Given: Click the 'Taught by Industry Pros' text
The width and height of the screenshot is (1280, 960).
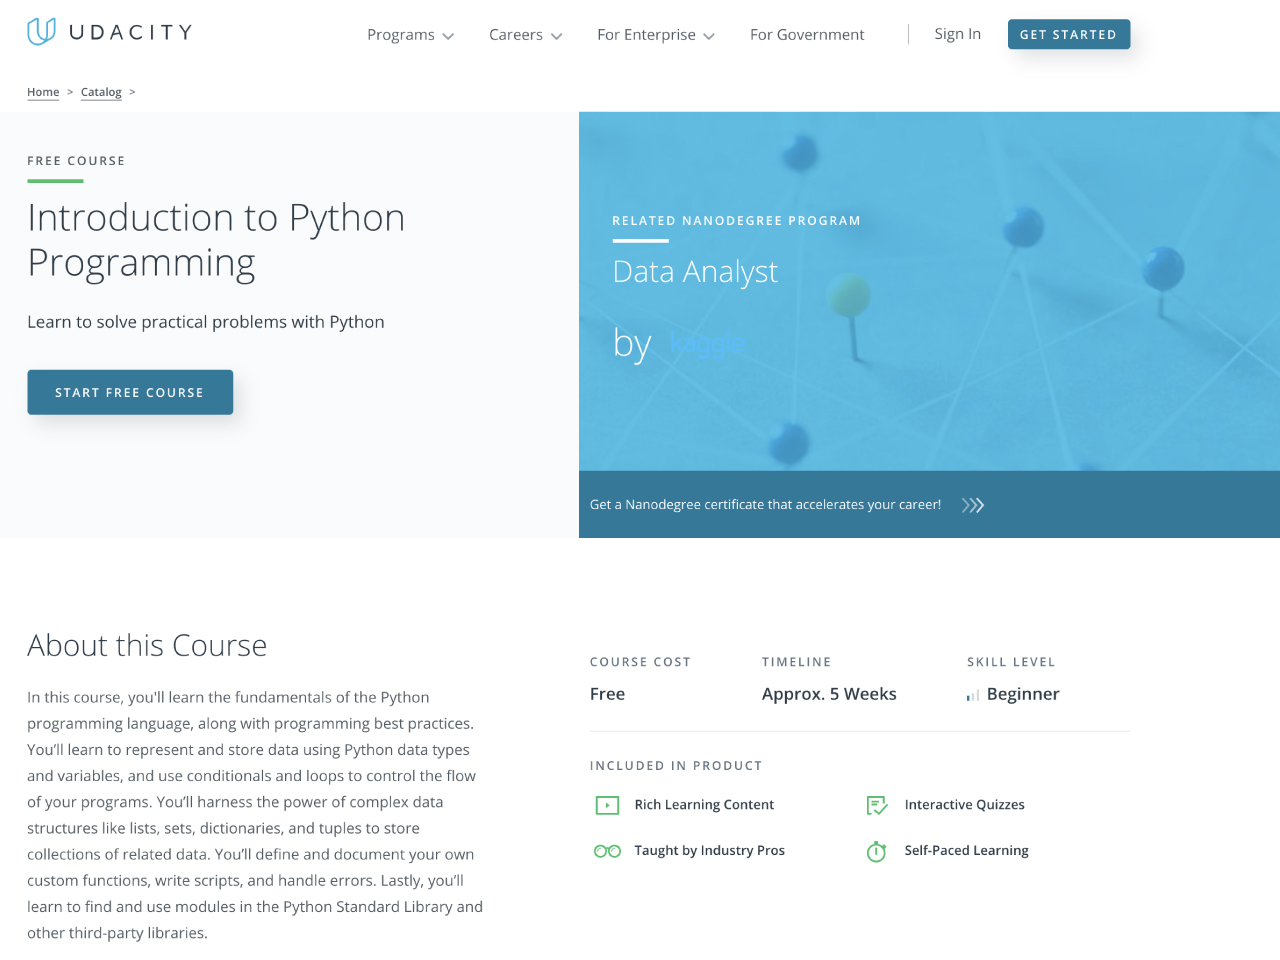Looking at the screenshot, I should 710,851.
